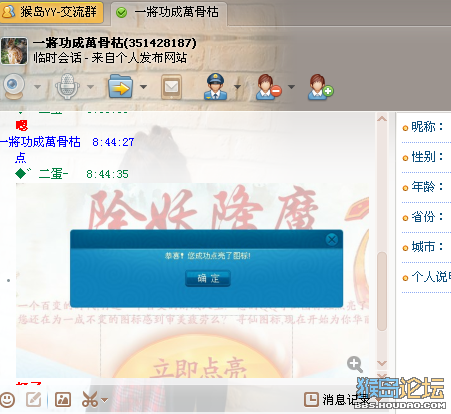Viewport: 451px width, 414px height.
Task: Click the 昵称 profile field label
Action: [427, 127]
